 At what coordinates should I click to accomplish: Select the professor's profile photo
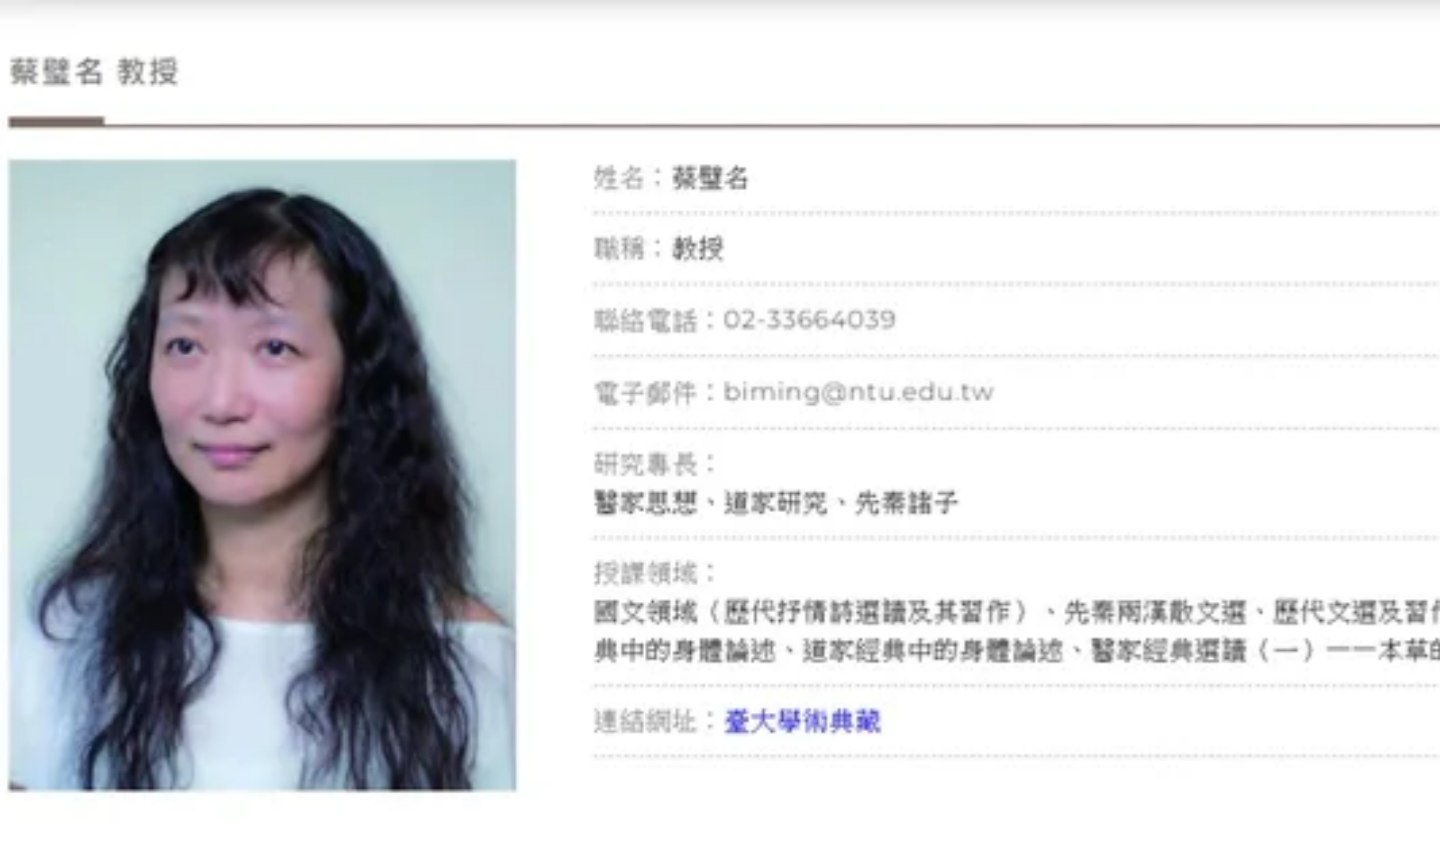coord(263,475)
